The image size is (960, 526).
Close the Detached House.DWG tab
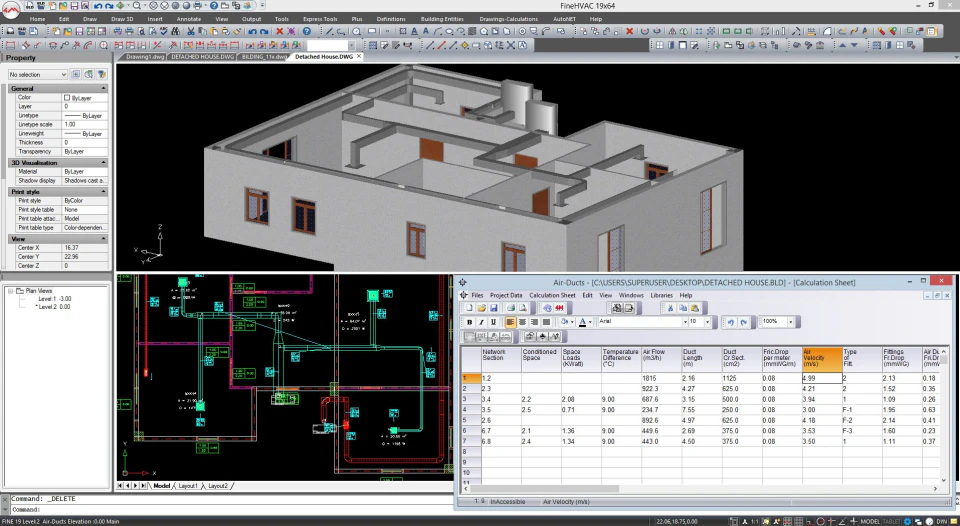359,56
